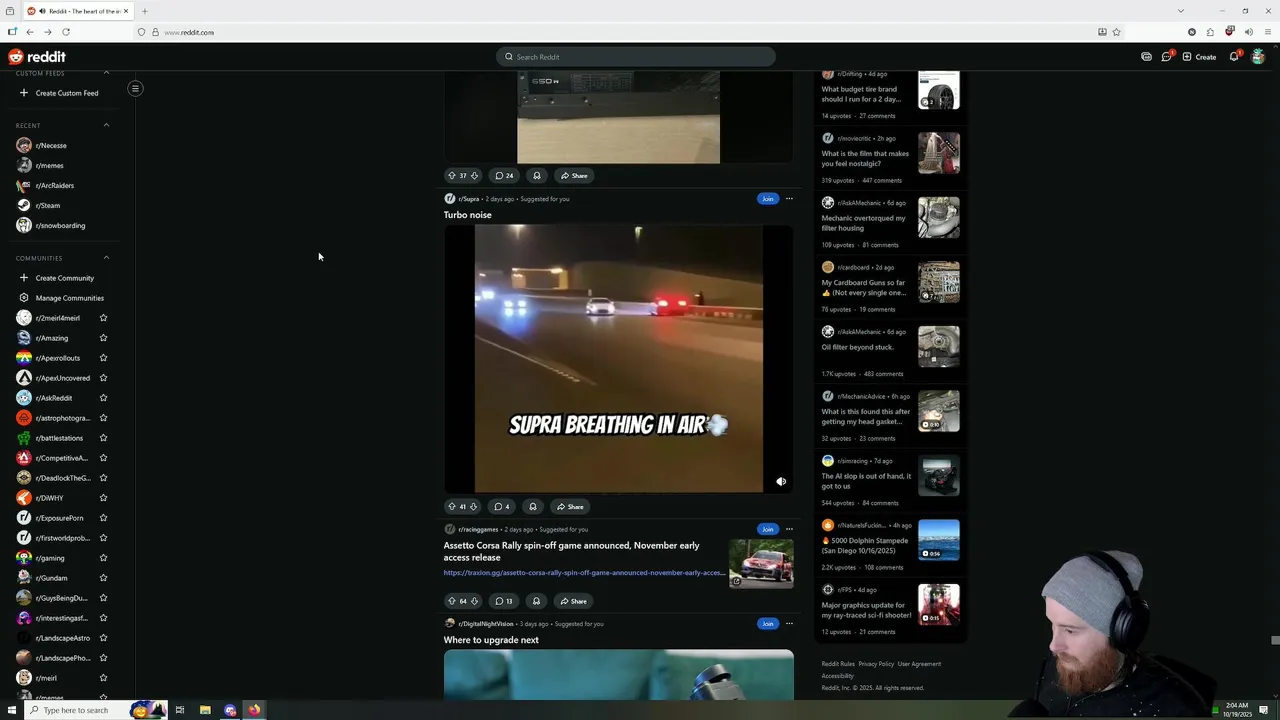Favorite r/gaming with star
1280x720 pixels.
click(103, 558)
